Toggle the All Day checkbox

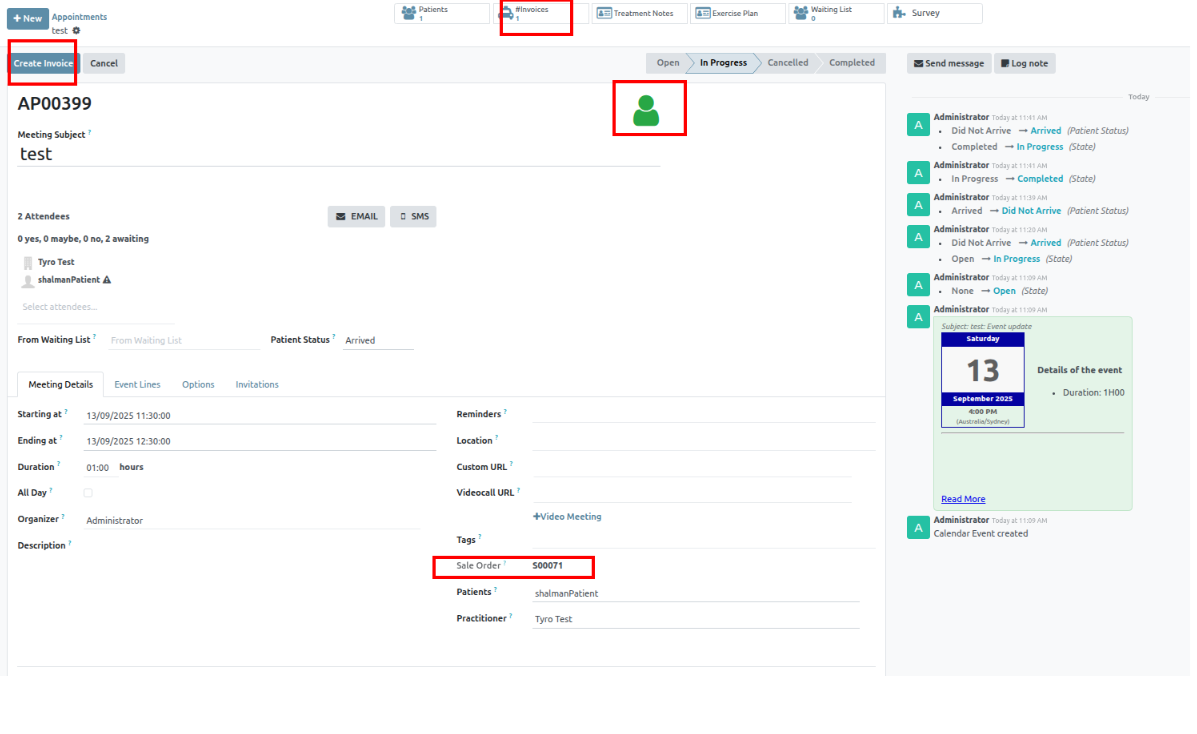coord(88,493)
